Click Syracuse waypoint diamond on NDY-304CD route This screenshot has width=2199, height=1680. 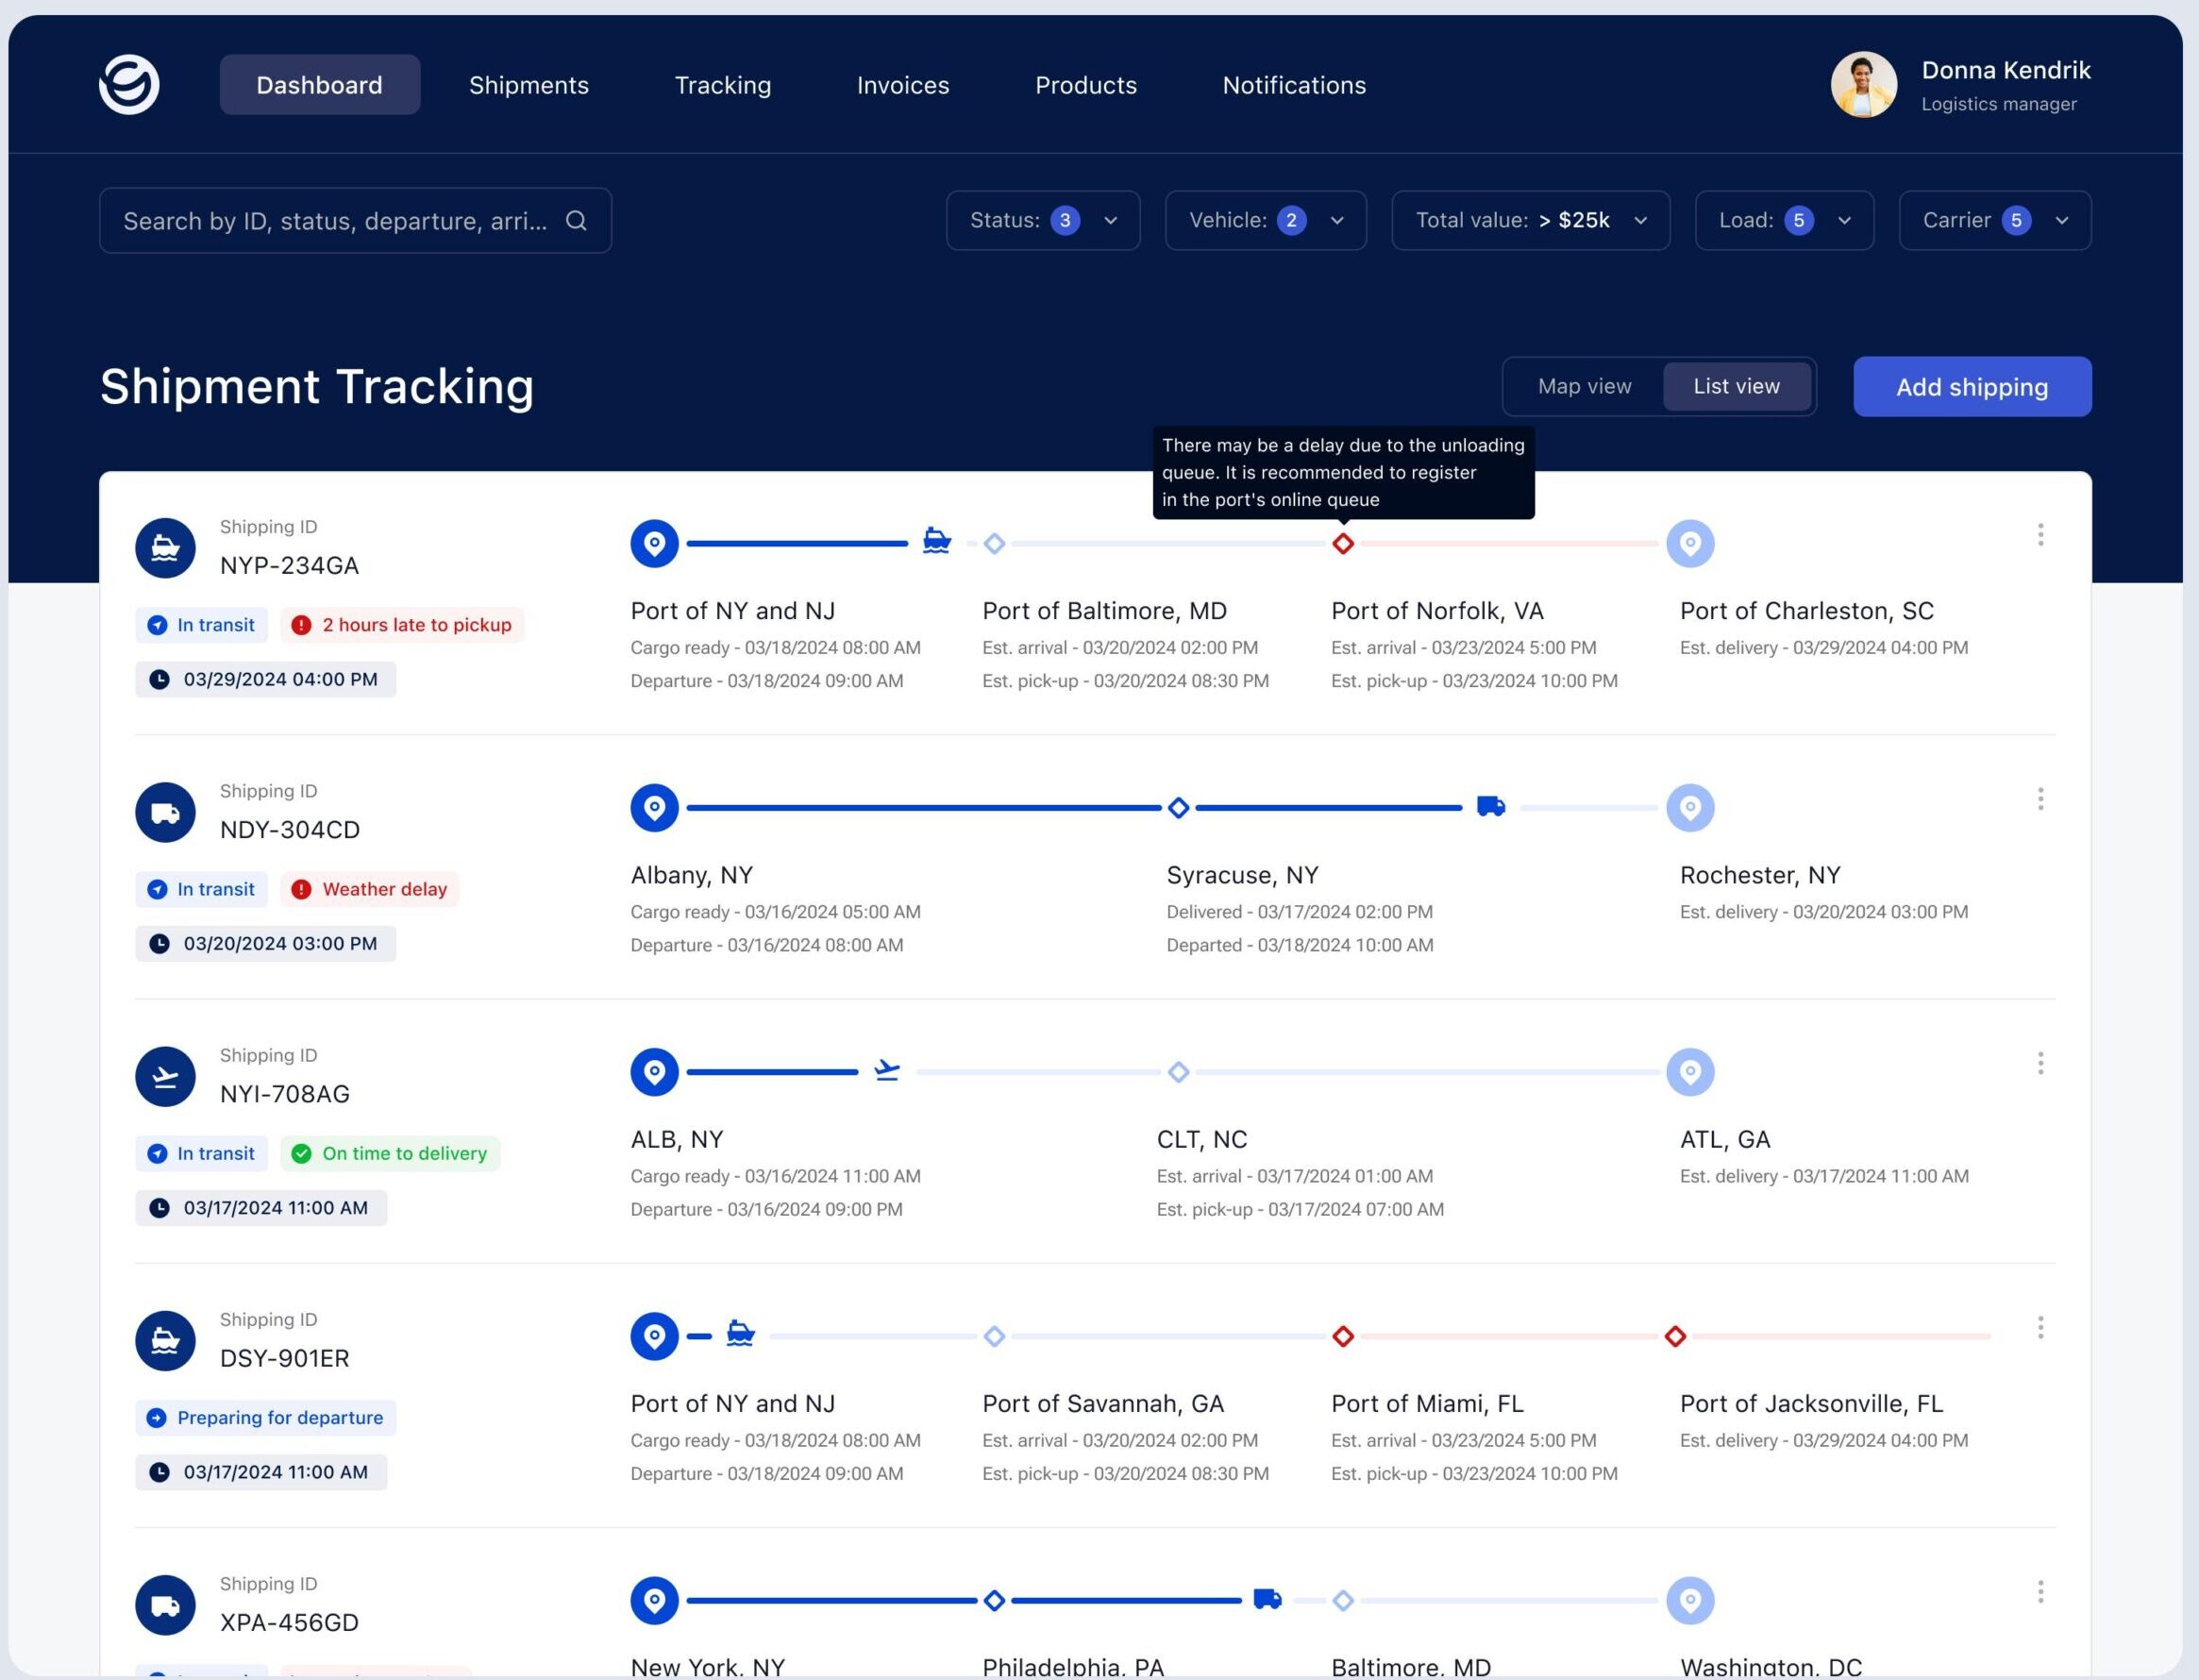tap(1178, 808)
